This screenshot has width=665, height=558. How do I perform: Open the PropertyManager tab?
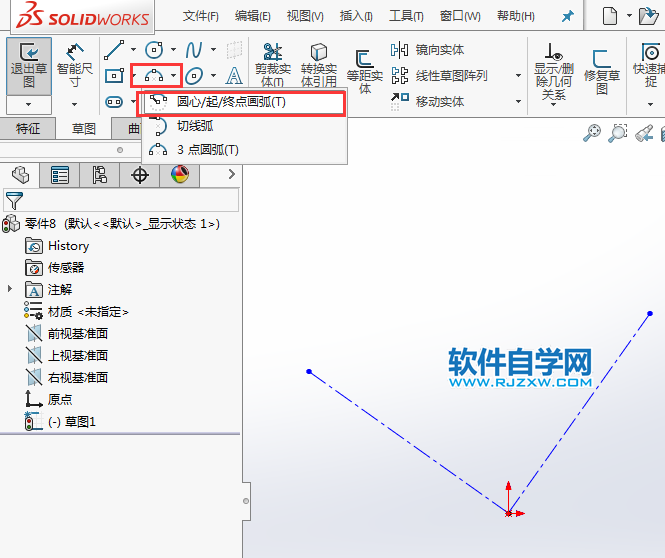pos(59,175)
